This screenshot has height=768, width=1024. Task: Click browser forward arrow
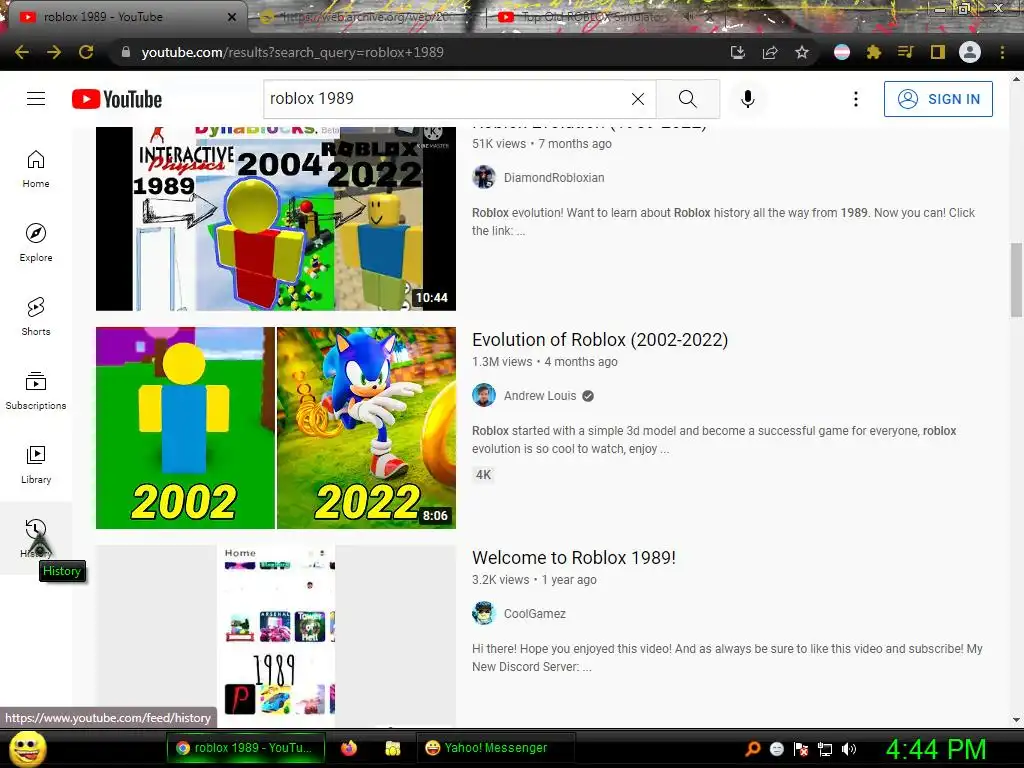(54, 52)
